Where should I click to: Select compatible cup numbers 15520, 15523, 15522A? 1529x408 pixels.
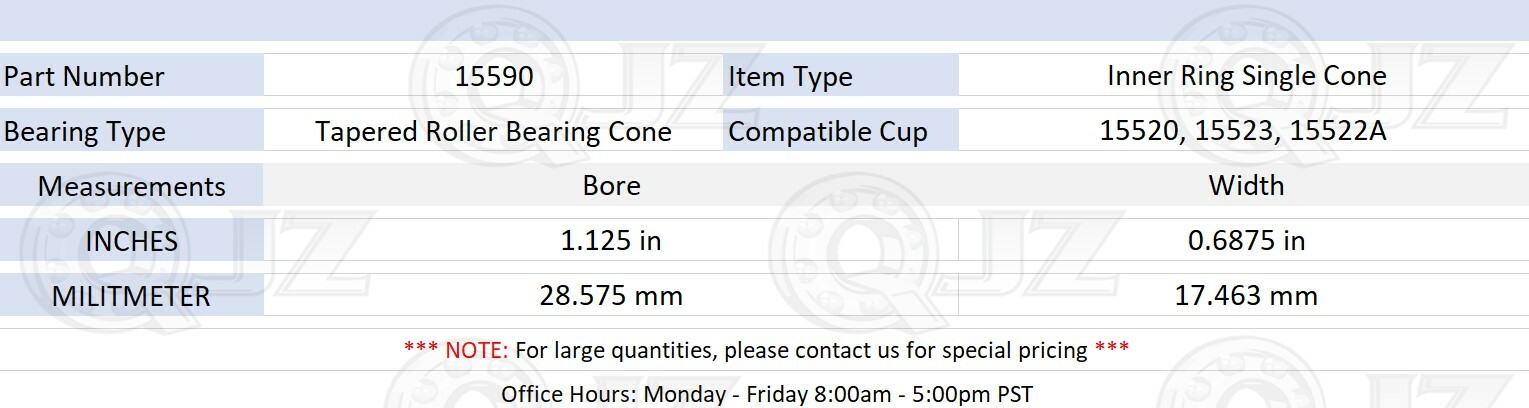[1243, 131]
